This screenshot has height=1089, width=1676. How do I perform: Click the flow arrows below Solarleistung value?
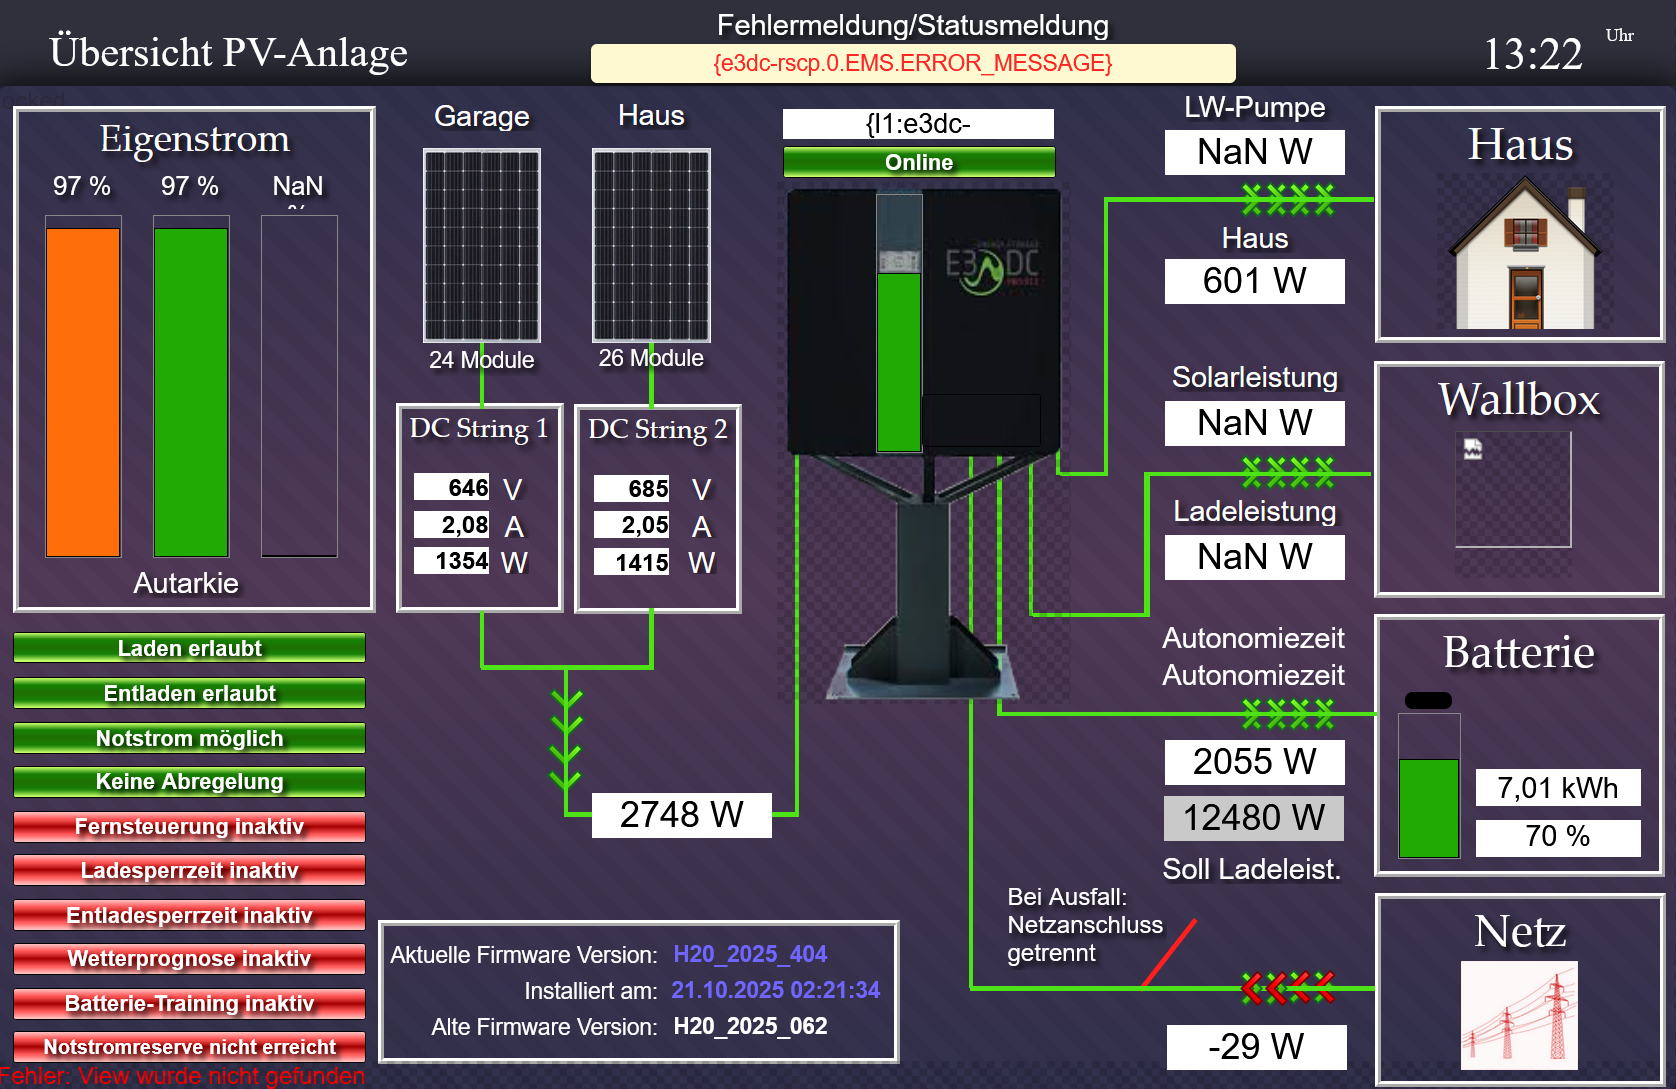click(x=1288, y=472)
